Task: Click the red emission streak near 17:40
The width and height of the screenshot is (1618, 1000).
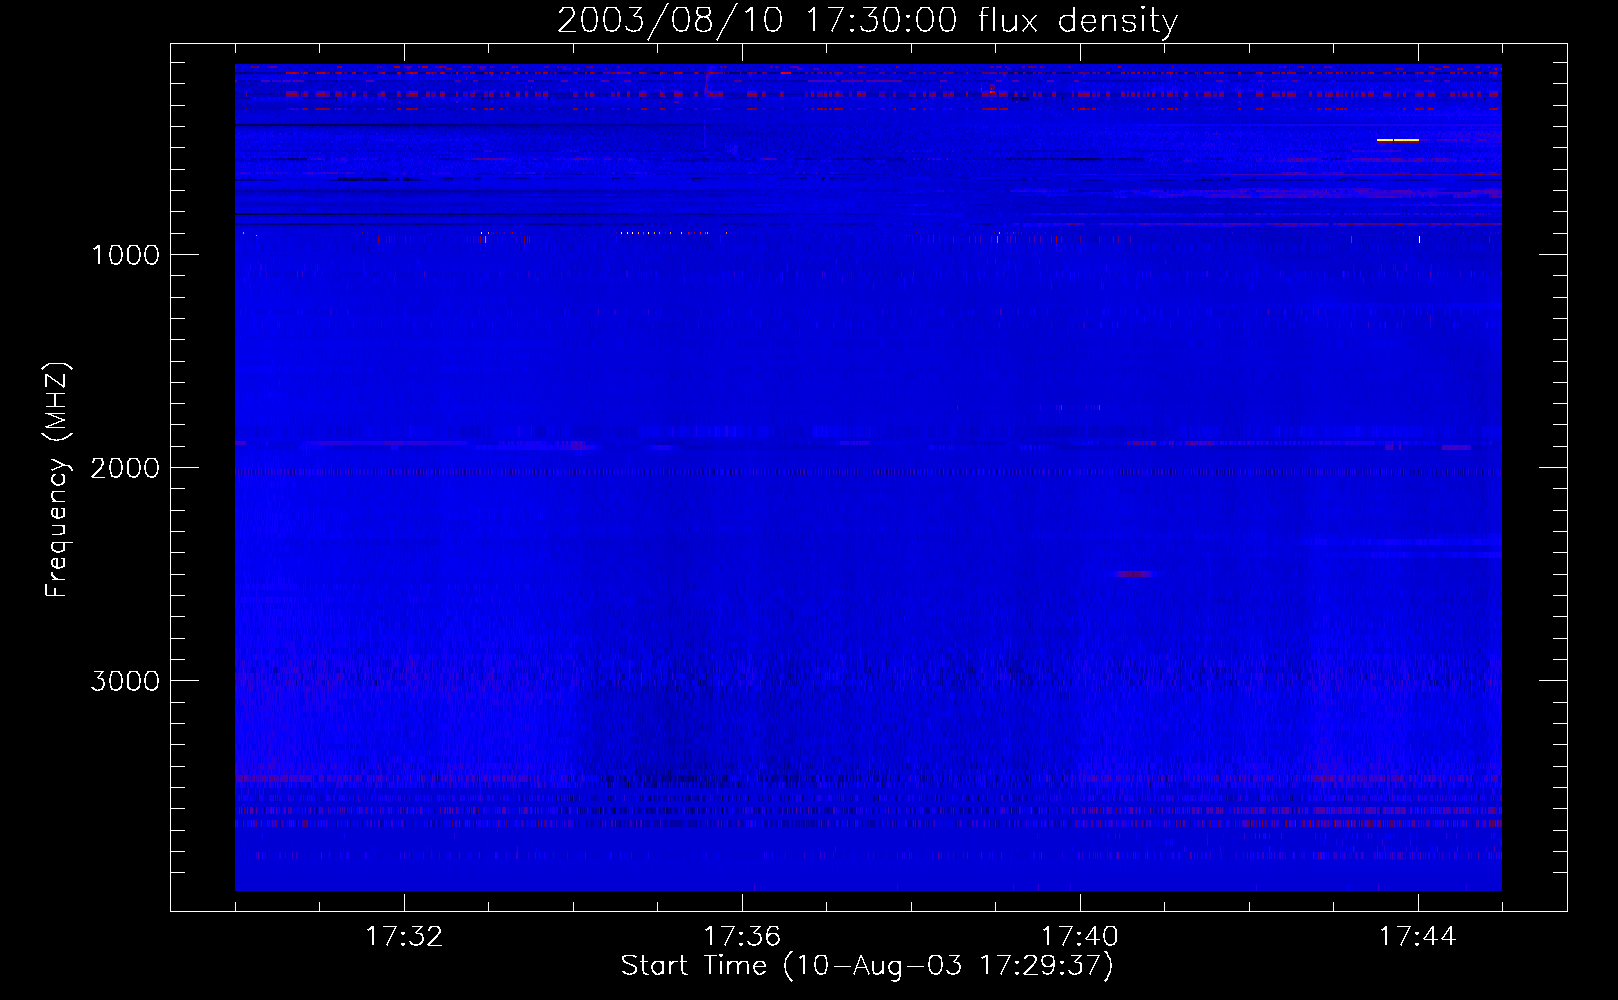Action: pos(1134,574)
